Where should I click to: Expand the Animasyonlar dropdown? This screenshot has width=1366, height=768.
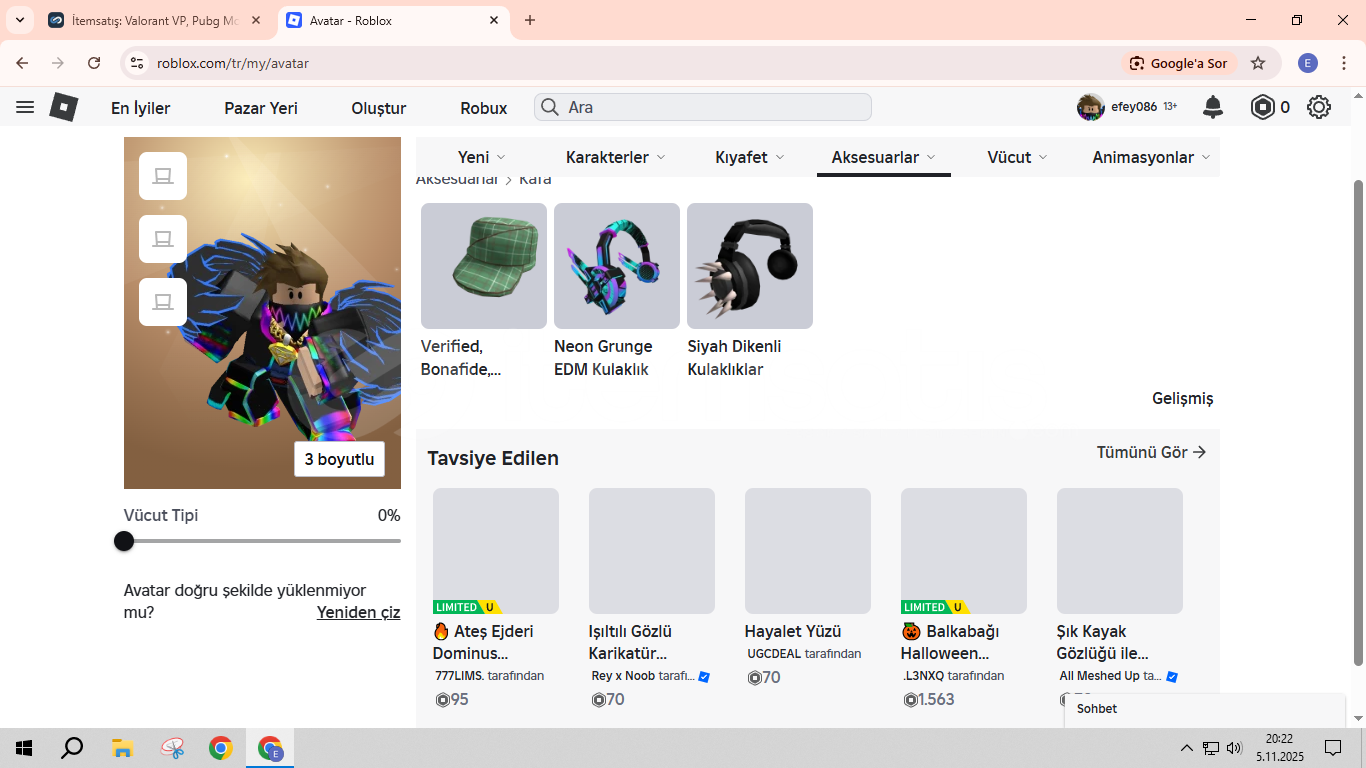[1151, 157]
